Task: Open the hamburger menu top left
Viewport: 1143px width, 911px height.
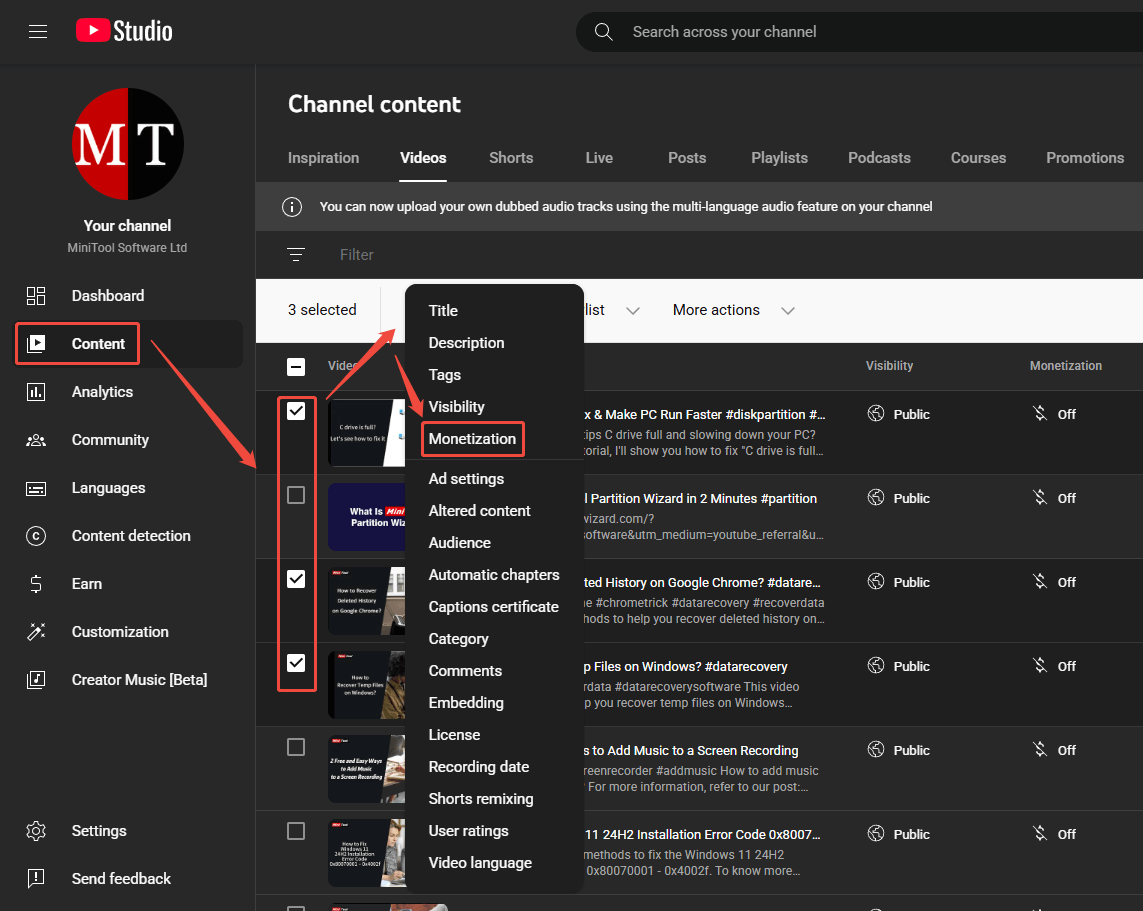Action: click(x=38, y=31)
